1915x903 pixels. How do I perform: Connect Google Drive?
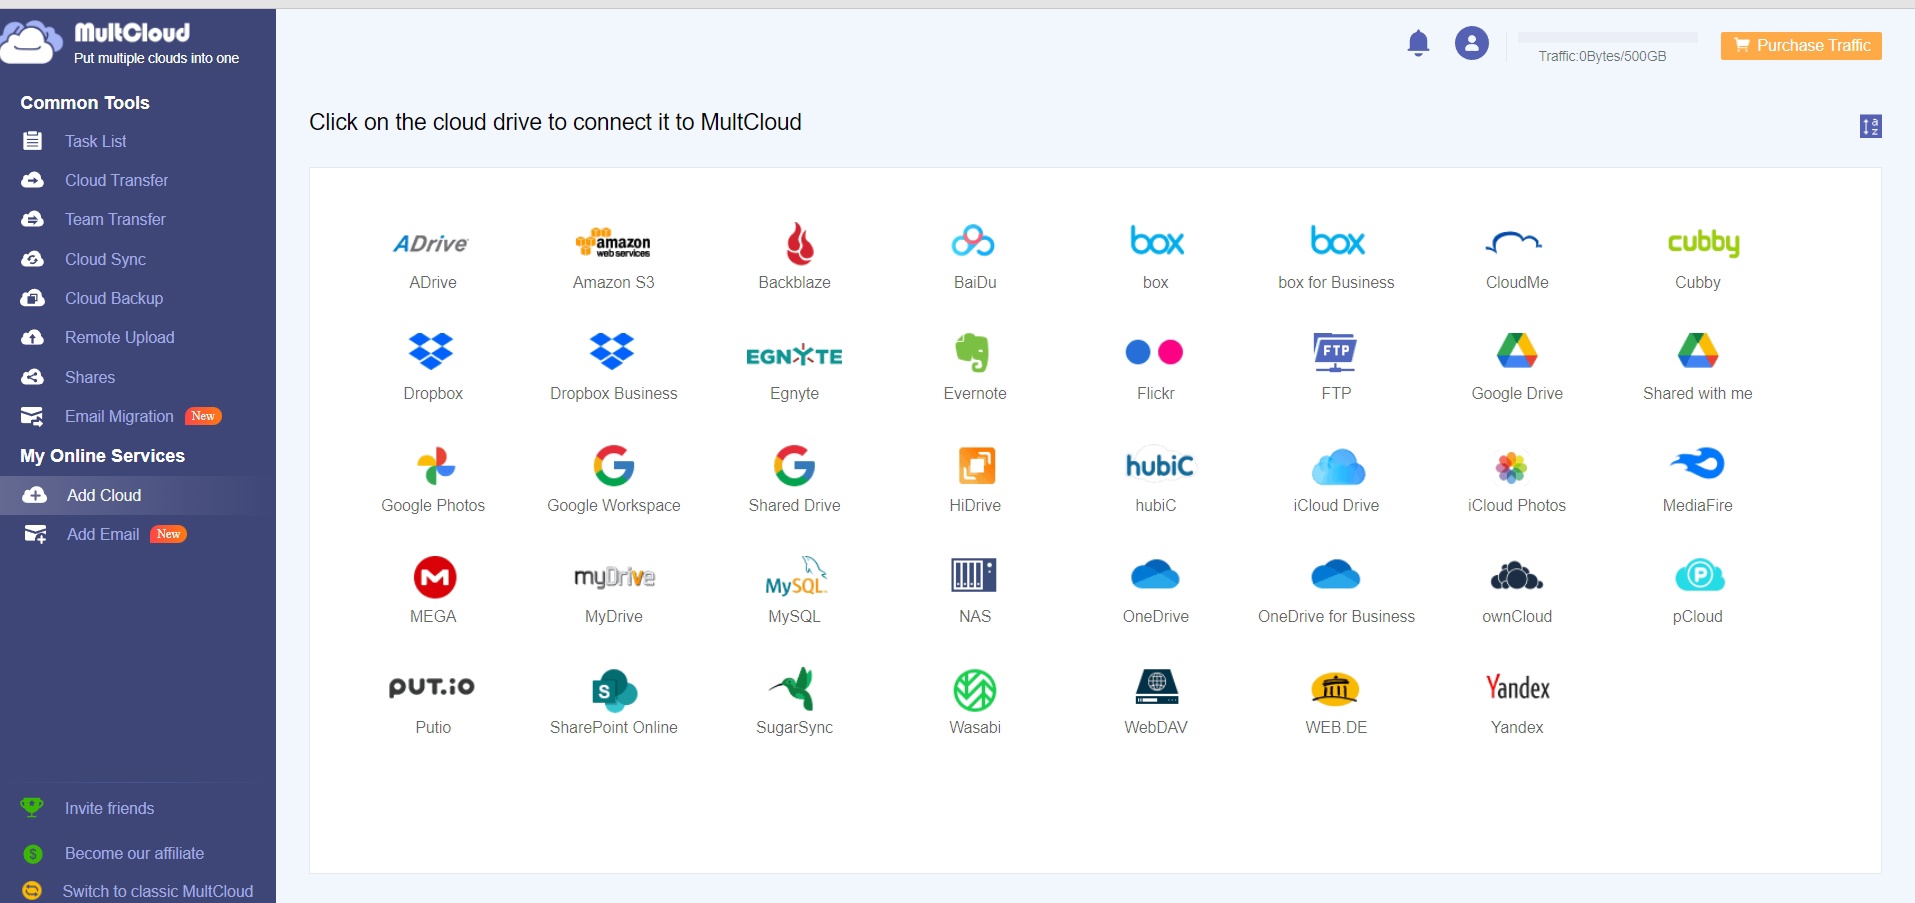1517,350
